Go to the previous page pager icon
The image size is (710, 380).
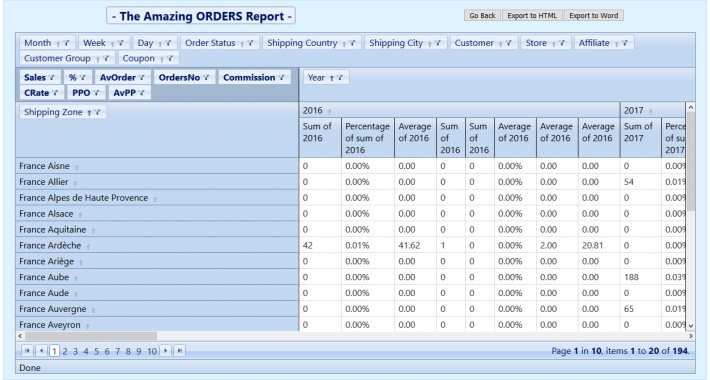tap(41, 351)
